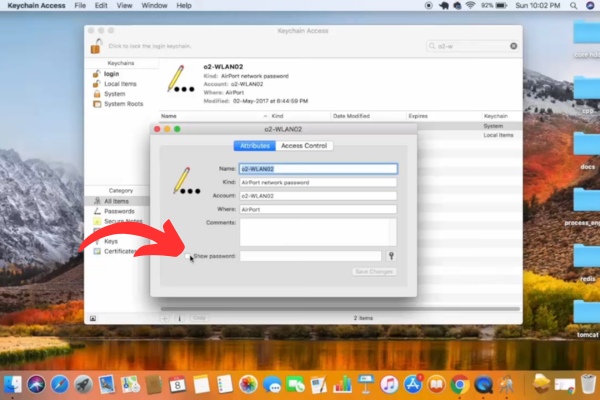Open Google Chrome from the dock
This screenshot has height=400, width=600.
[460, 384]
